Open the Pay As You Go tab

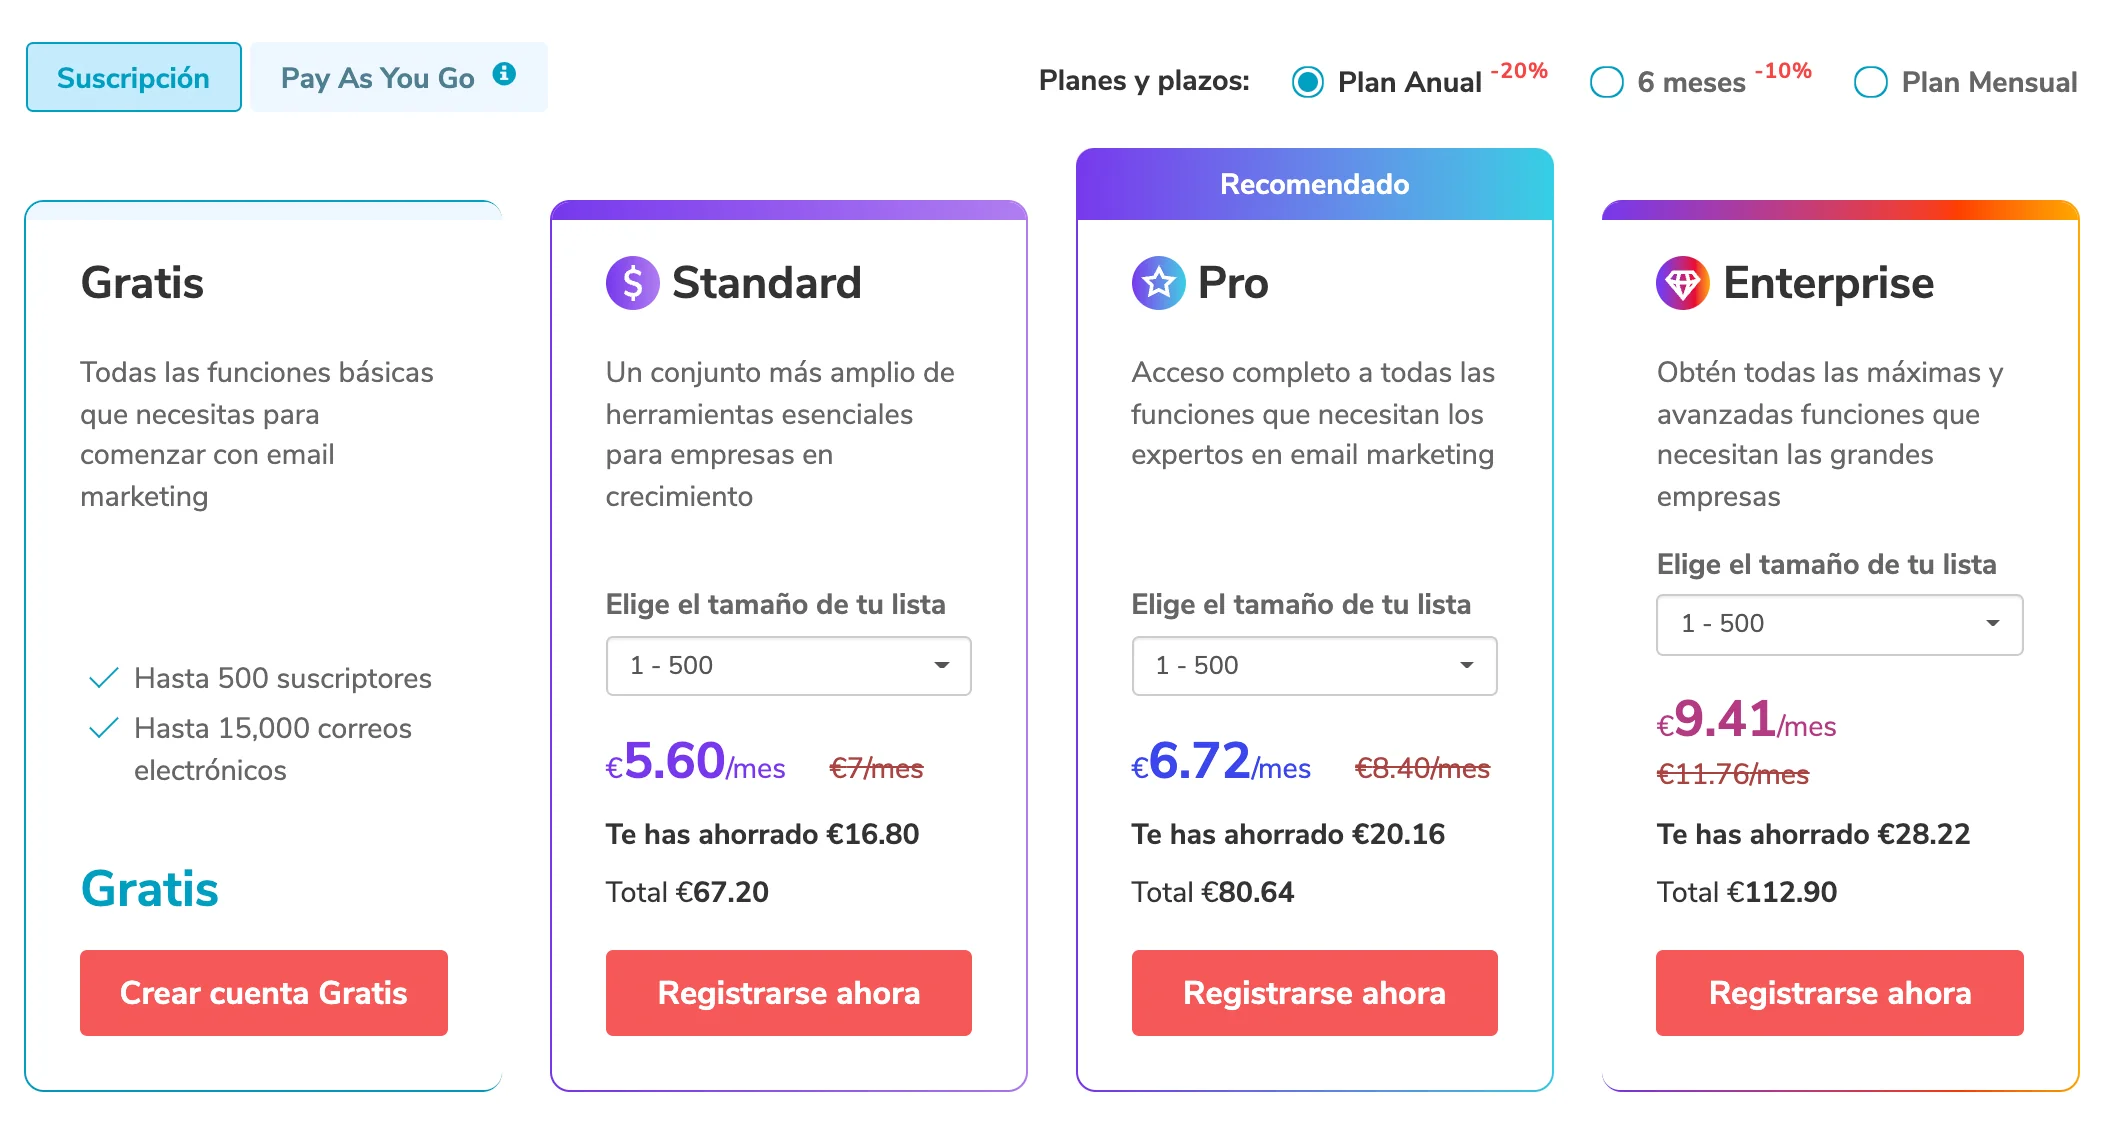378,78
